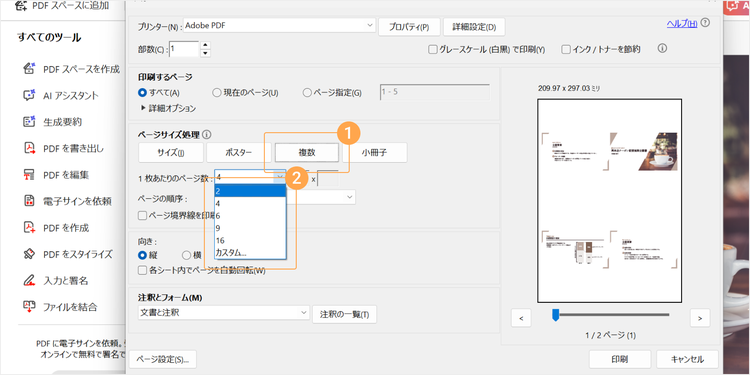Increase 部数 with up stepper arrow
The image size is (750, 375).
point(205,45)
